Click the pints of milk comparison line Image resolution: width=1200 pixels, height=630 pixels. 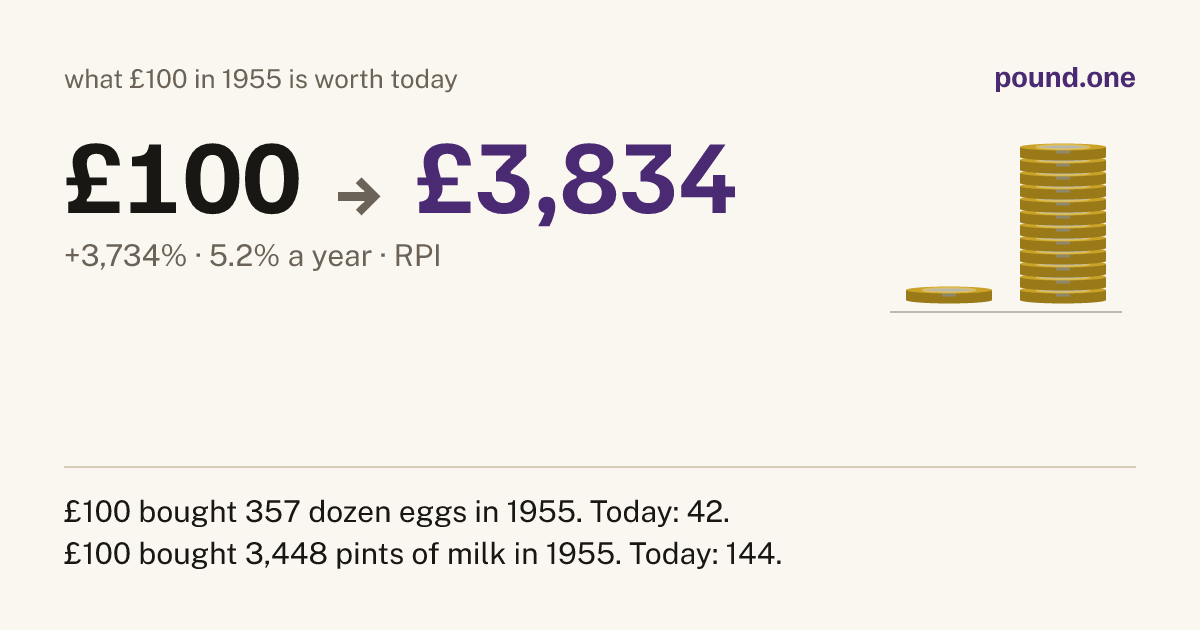click(x=423, y=554)
